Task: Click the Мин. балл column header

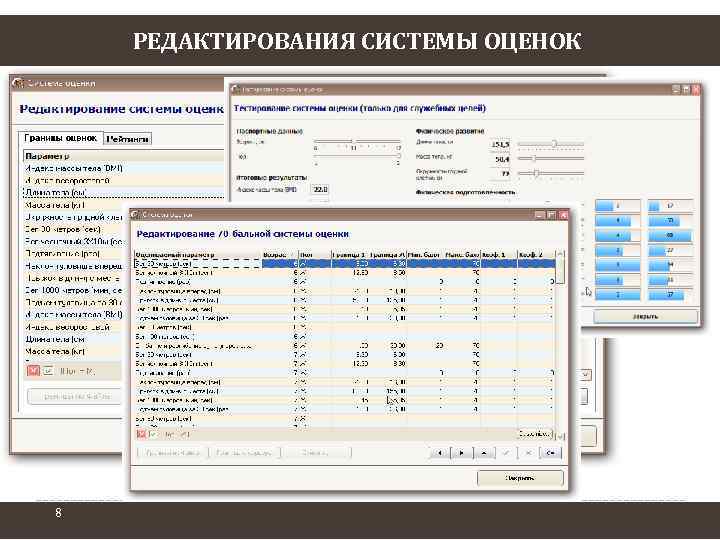Action: [425, 254]
